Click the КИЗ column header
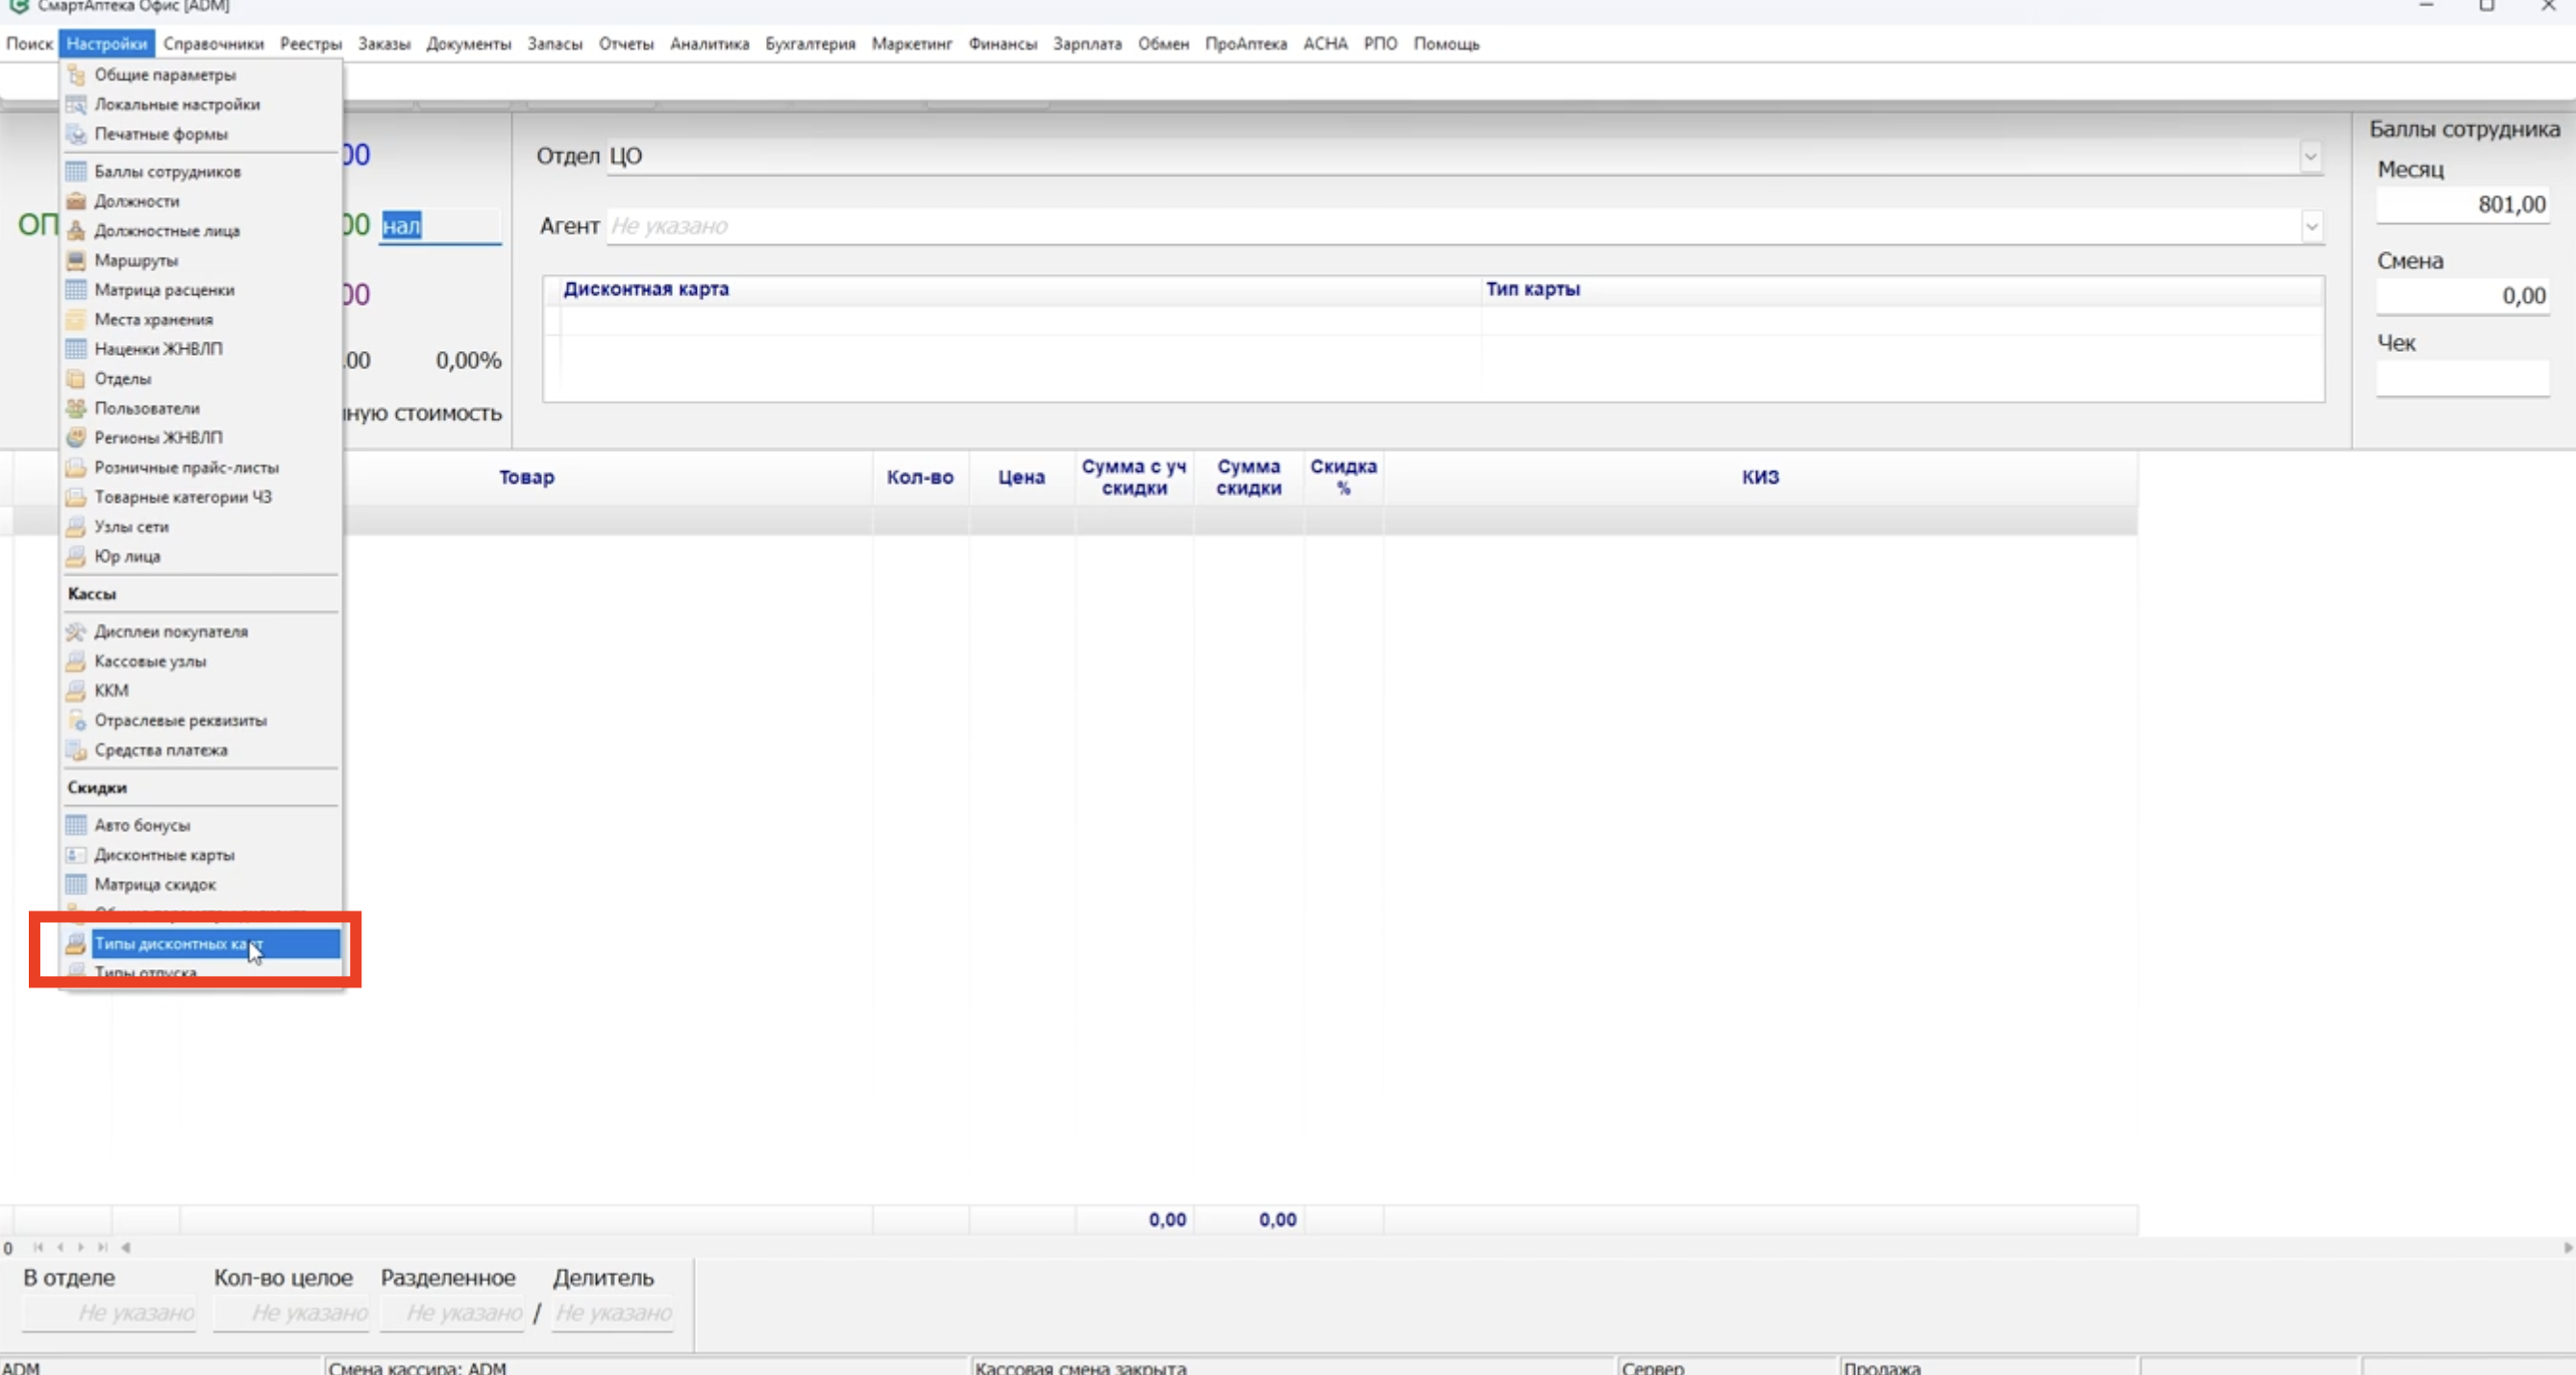 [x=1760, y=477]
